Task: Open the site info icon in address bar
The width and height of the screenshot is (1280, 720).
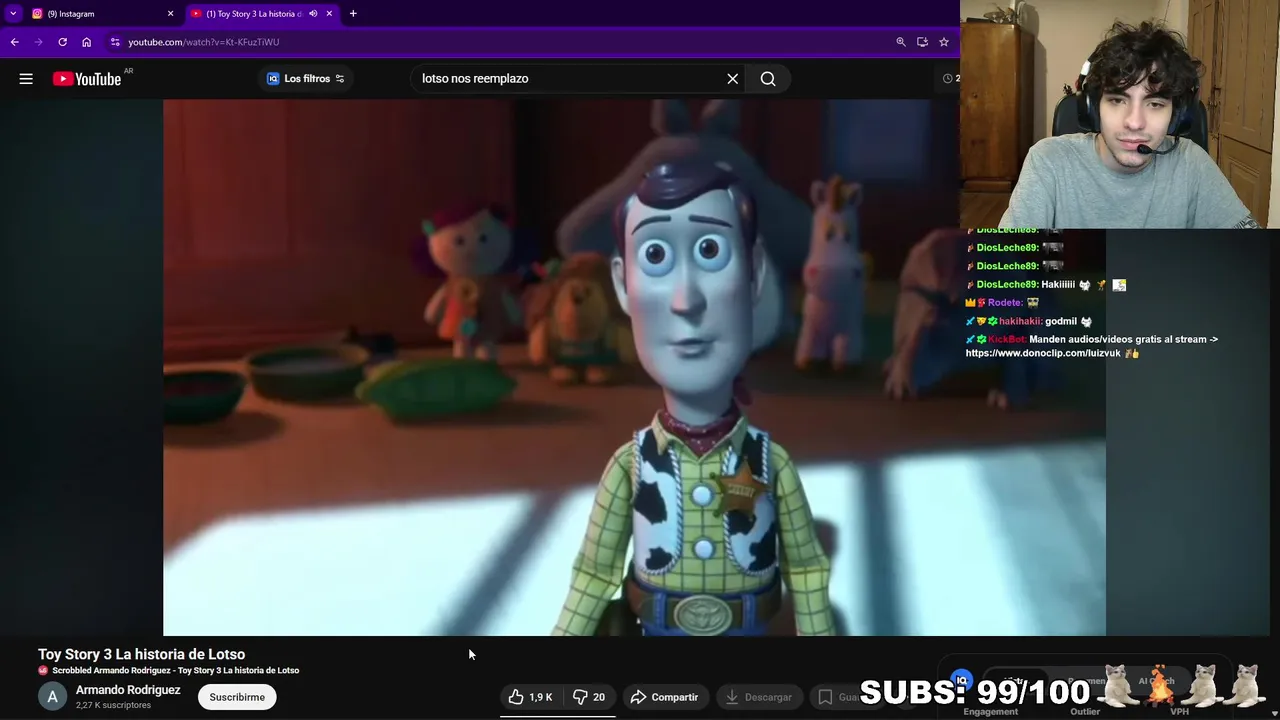Action: point(115,42)
